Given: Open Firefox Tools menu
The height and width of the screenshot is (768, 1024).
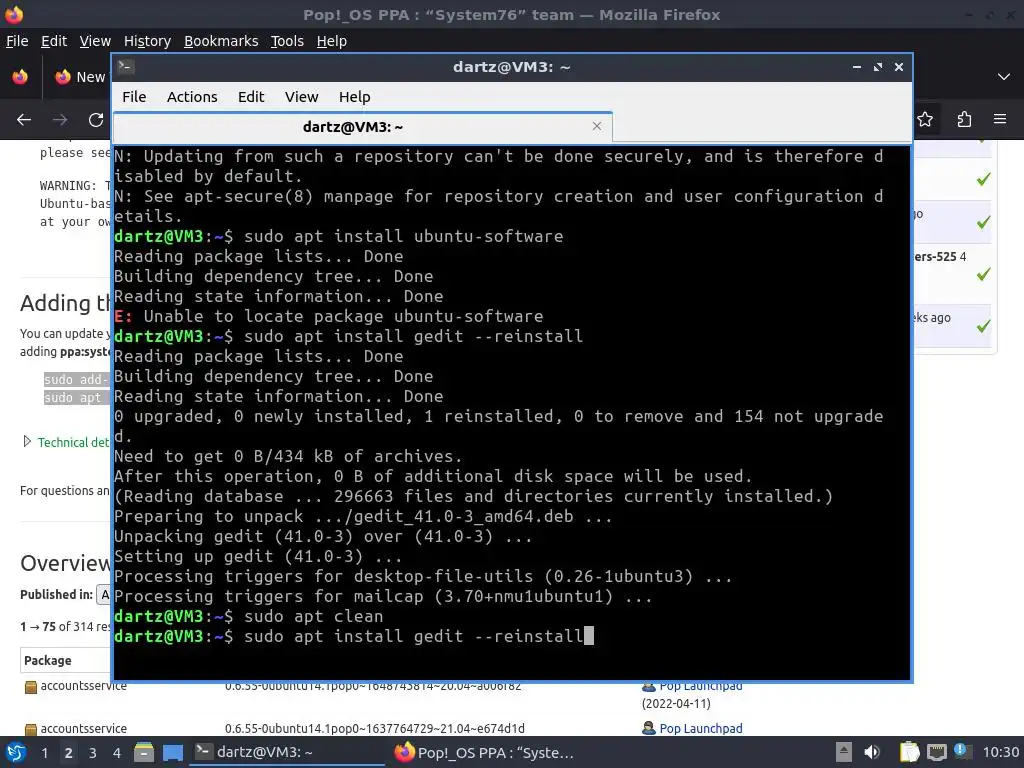Looking at the screenshot, I should click(287, 41).
